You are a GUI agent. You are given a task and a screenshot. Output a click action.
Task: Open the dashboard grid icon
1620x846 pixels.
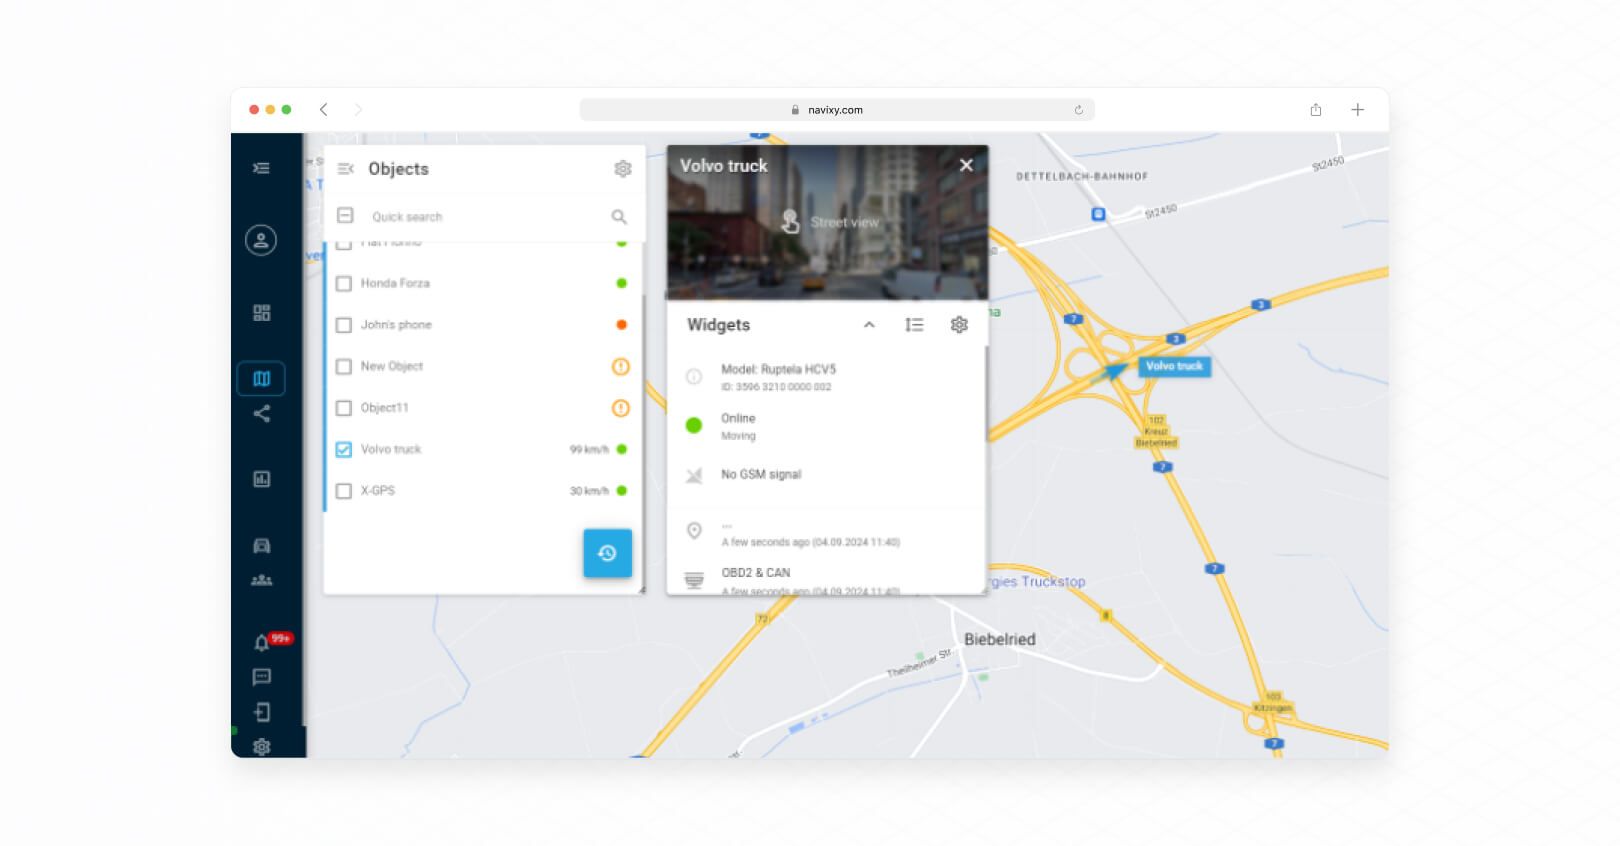(x=261, y=313)
